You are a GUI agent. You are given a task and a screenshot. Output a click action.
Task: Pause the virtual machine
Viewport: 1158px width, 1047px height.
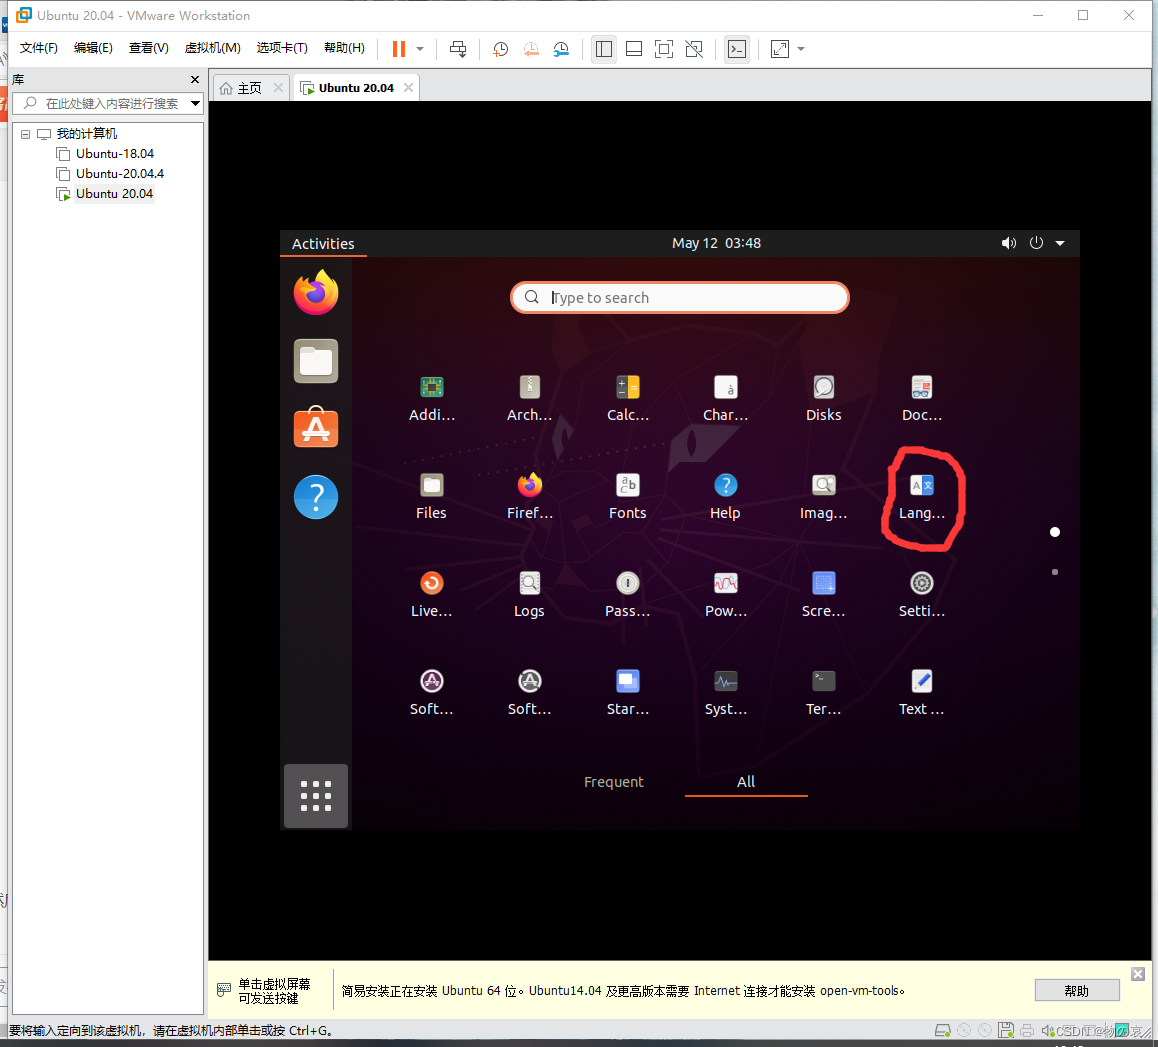[x=399, y=49]
